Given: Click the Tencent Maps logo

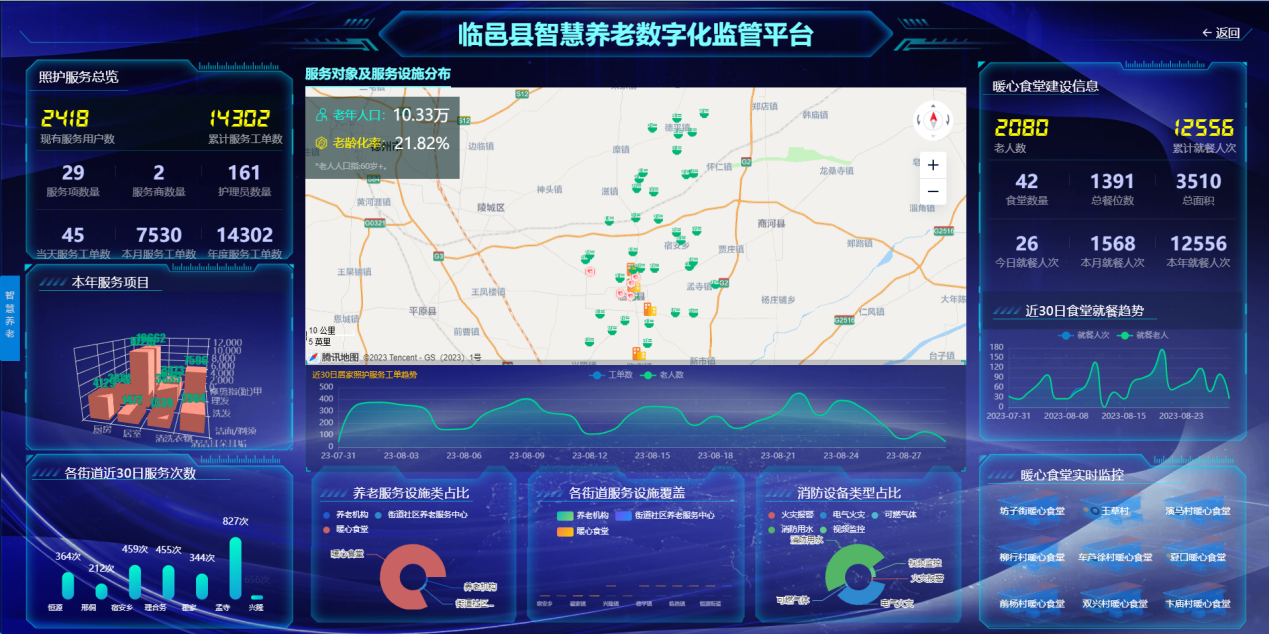Looking at the screenshot, I should click(314, 357).
